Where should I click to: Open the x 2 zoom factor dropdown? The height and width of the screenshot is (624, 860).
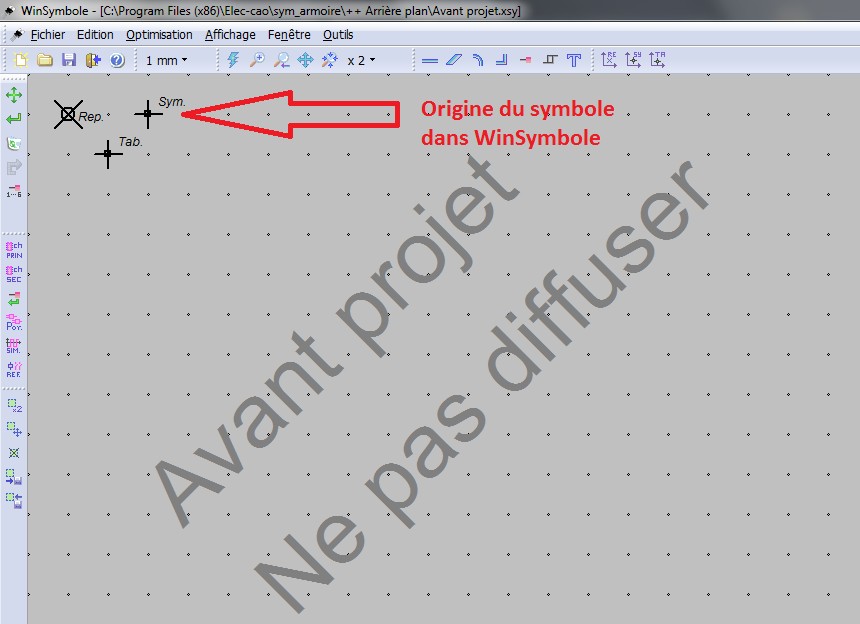click(361, 60)
